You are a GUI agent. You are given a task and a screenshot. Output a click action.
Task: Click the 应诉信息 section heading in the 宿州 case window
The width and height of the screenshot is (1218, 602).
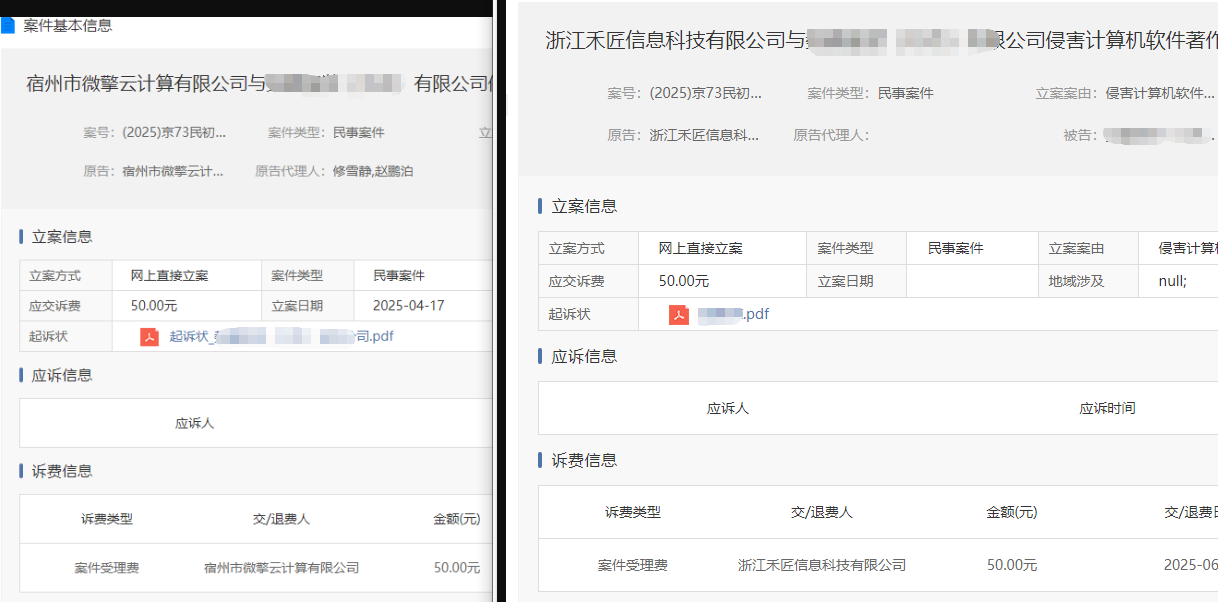[62, 375]
